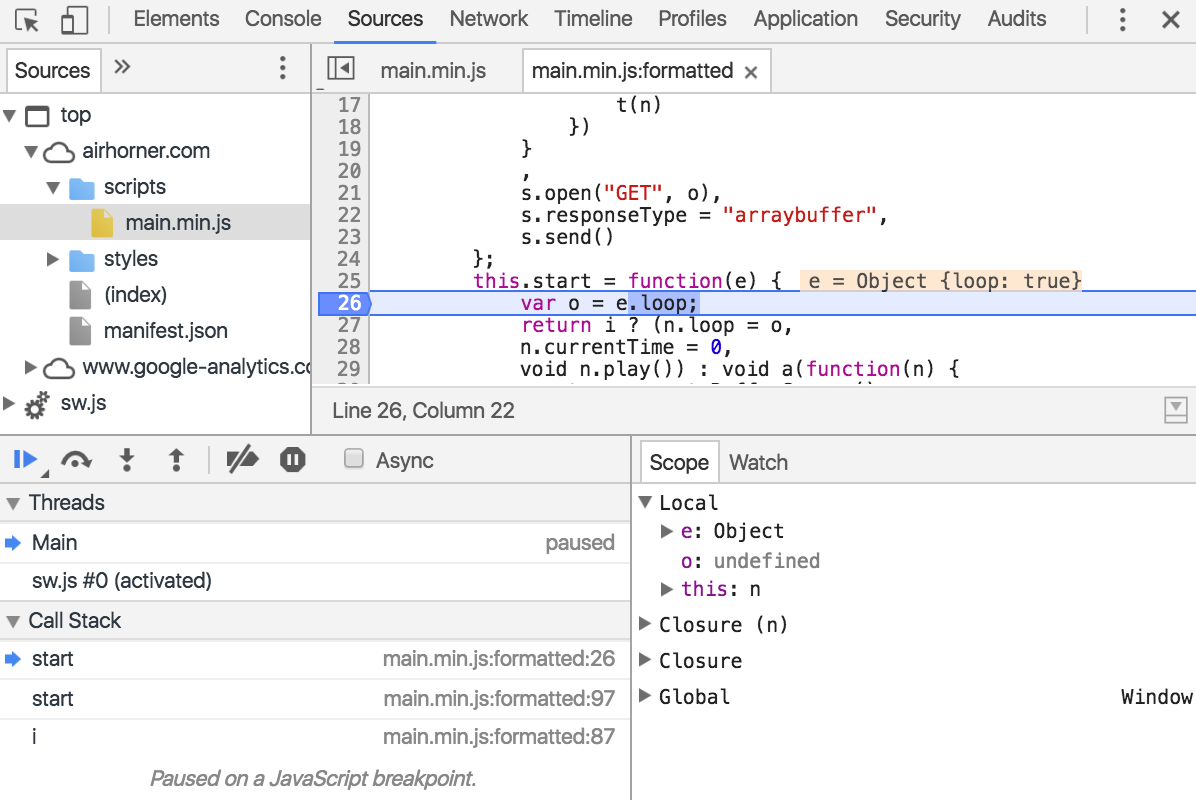The width and height of the screenshot is (1196, 800).
Task: Collapse the Call Stack section
Action: click(13, 621)
